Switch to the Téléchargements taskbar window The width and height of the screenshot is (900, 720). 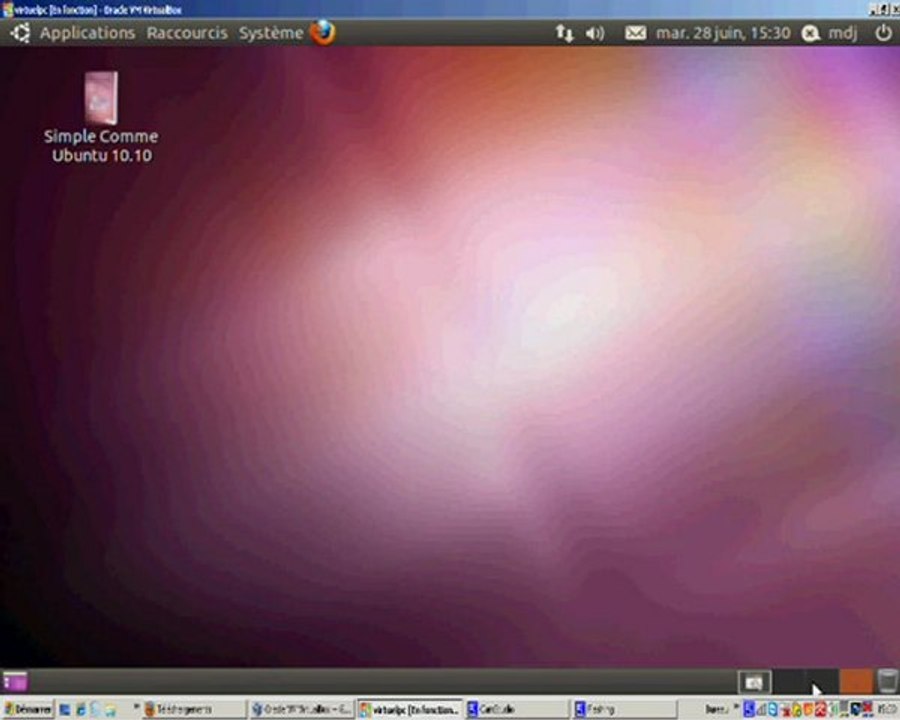pos(193,710)
